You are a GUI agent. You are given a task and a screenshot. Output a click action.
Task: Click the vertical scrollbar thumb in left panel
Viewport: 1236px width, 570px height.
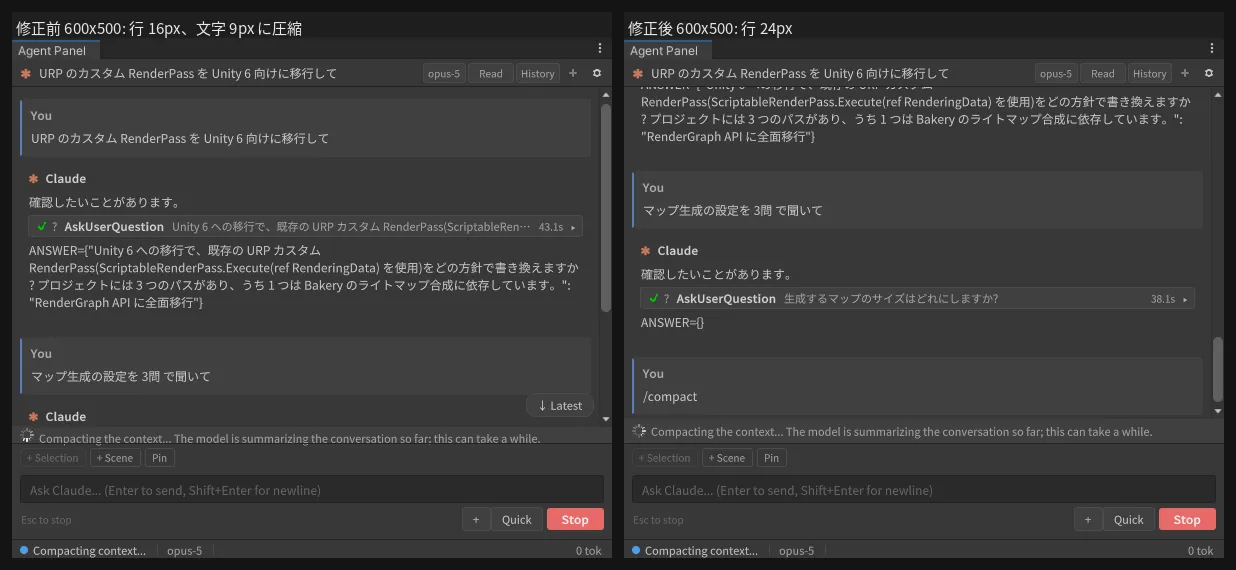[x=605, y=208]
